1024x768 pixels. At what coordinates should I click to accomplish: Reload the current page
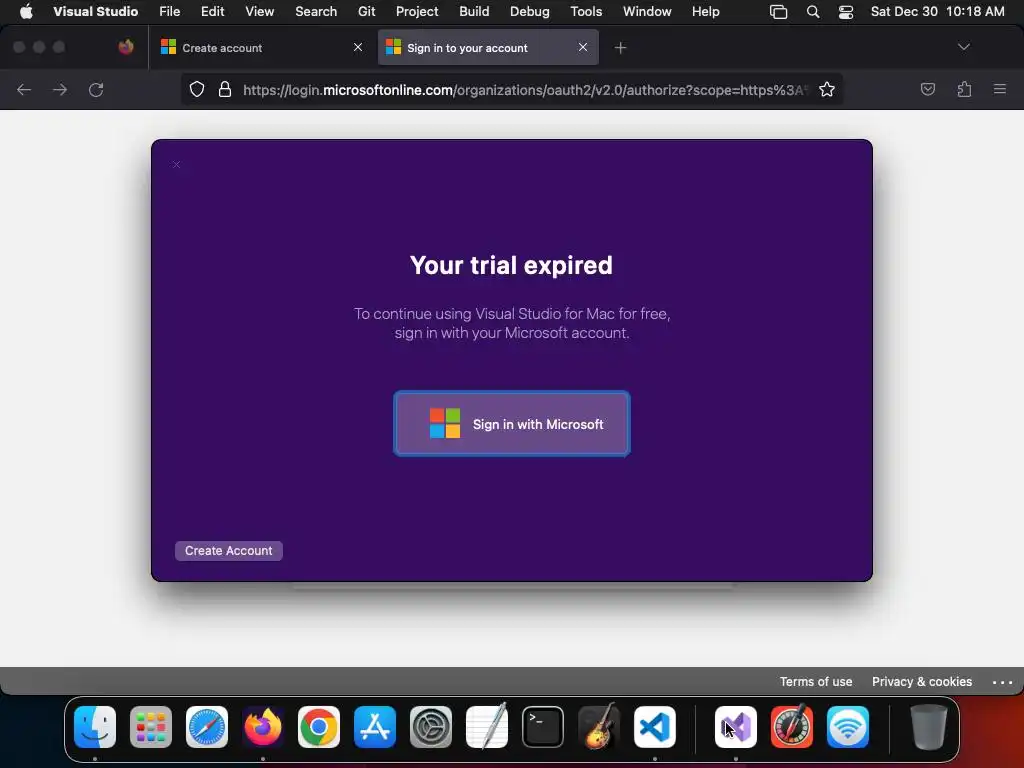point(96,89)
